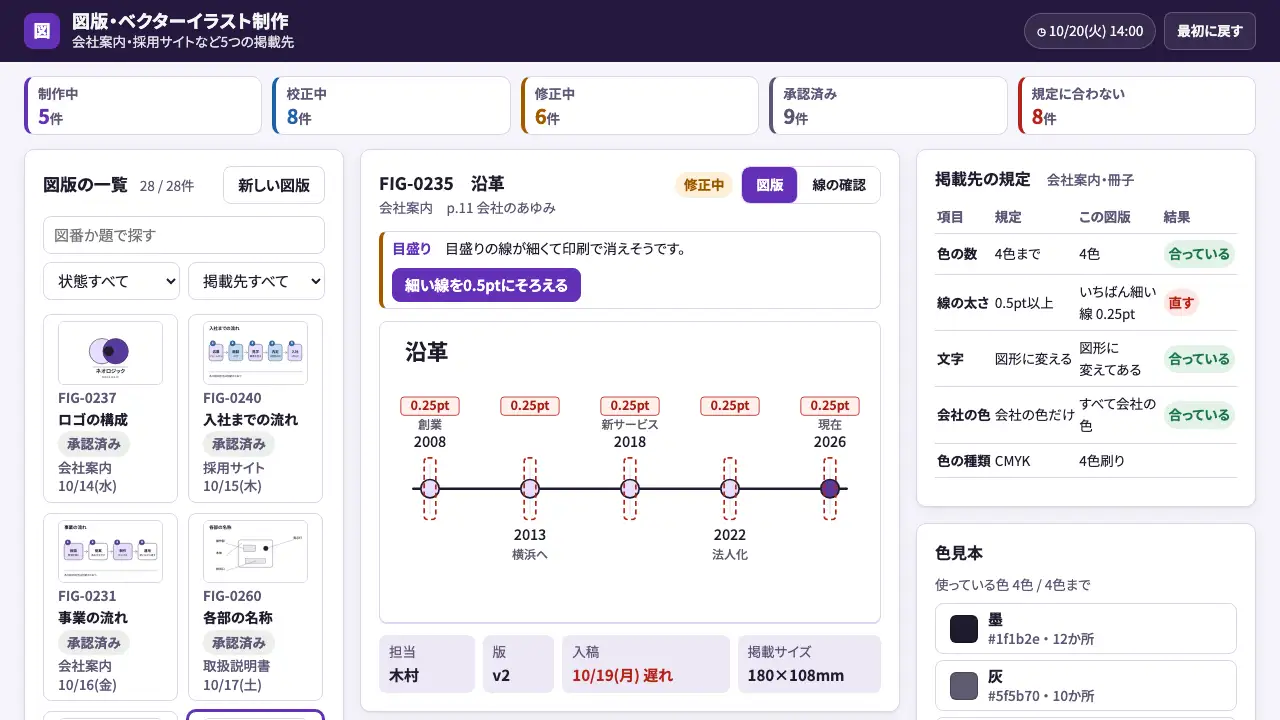Click the 入稿 10/19(月) 遅れ info box

646,664
